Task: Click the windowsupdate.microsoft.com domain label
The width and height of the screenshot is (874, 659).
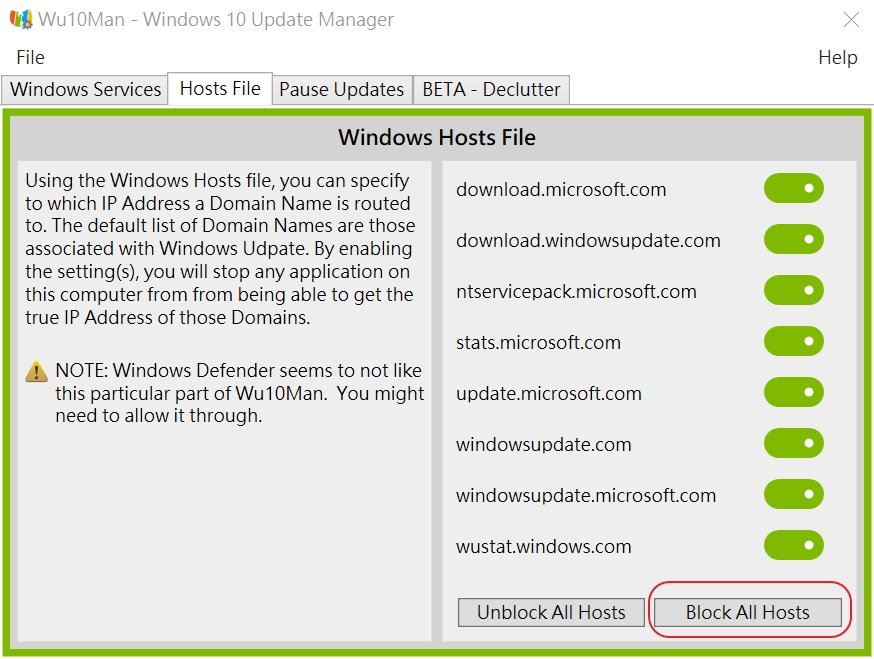Action: coord(586,496)
